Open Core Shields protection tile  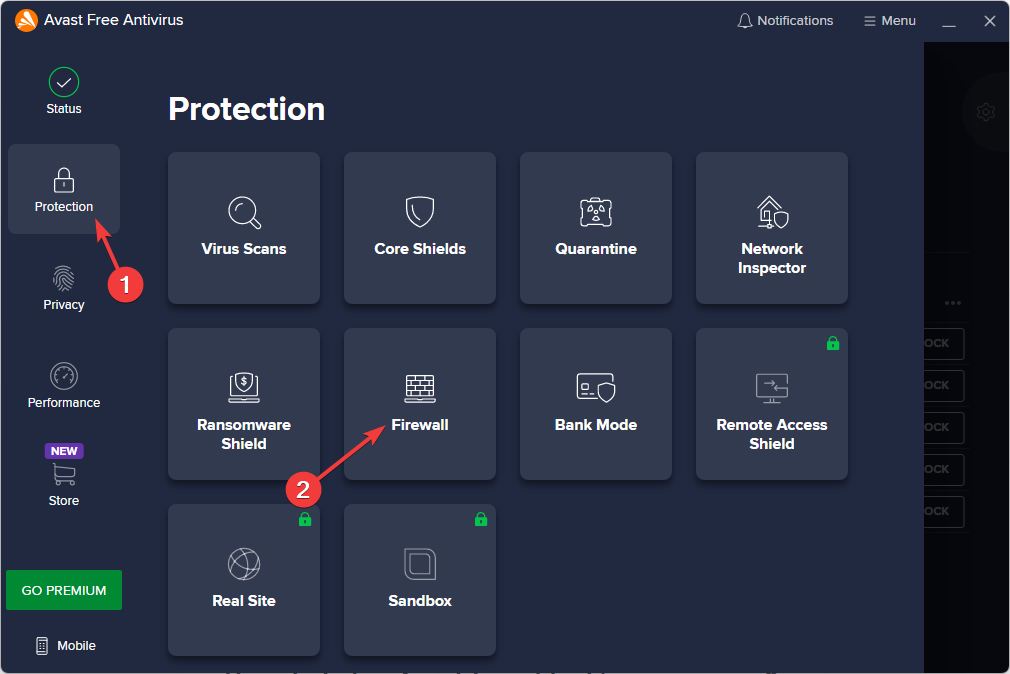tap(420, 228)
